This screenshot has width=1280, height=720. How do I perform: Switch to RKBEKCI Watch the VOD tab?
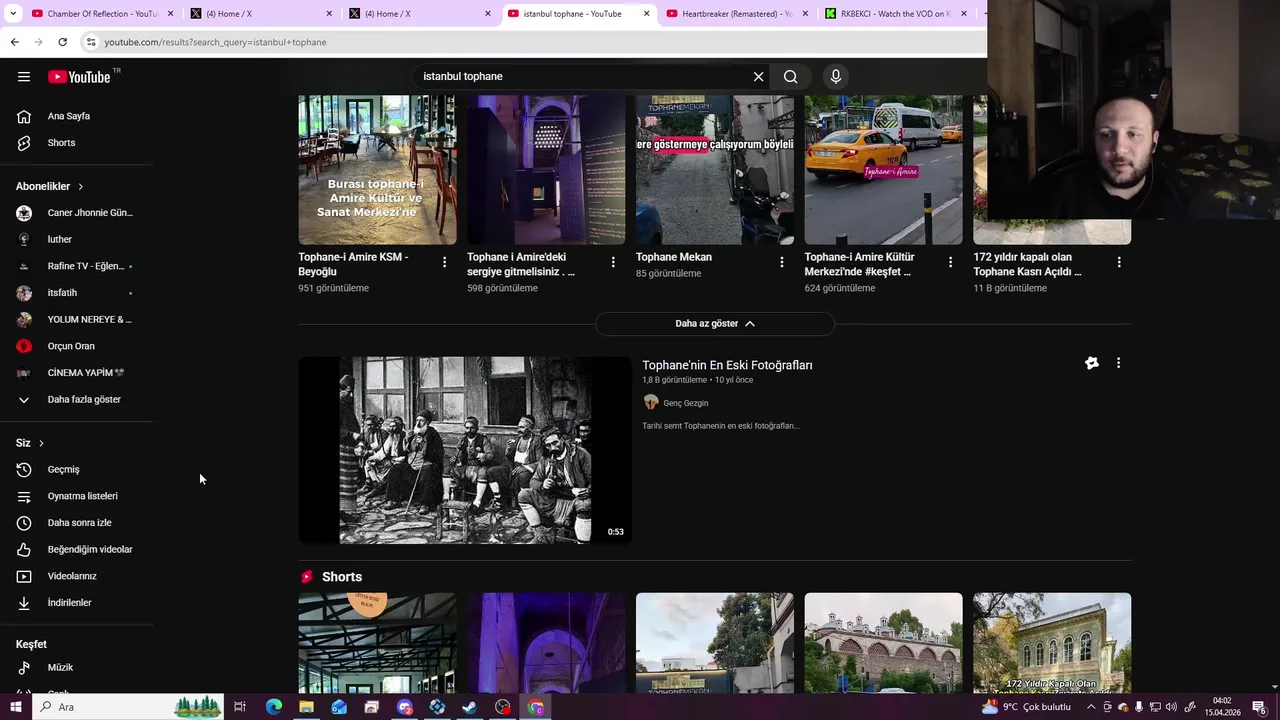tap(896, 14)
